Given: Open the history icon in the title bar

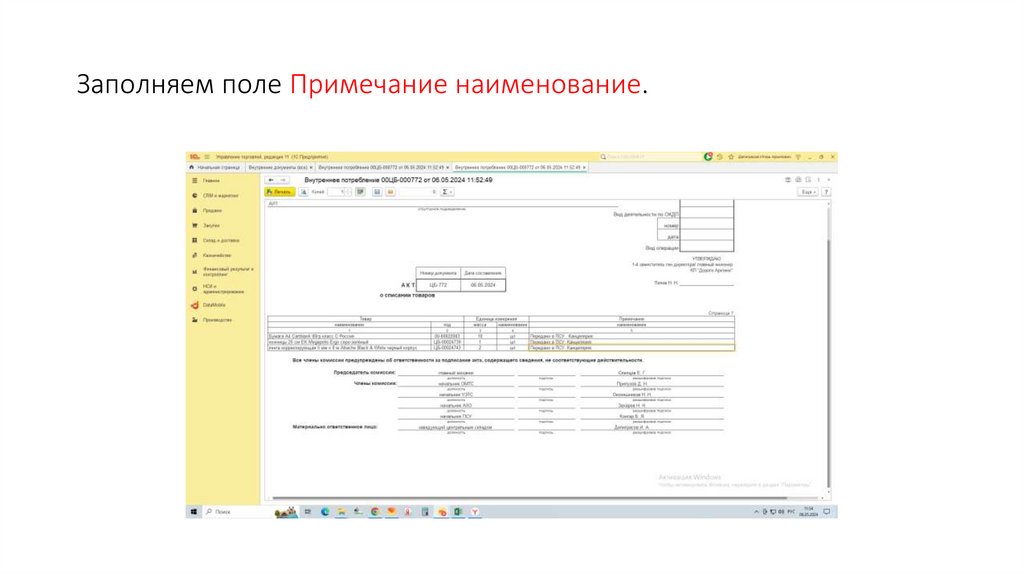Looking at the screenshot, I should [x=720, y=157].
